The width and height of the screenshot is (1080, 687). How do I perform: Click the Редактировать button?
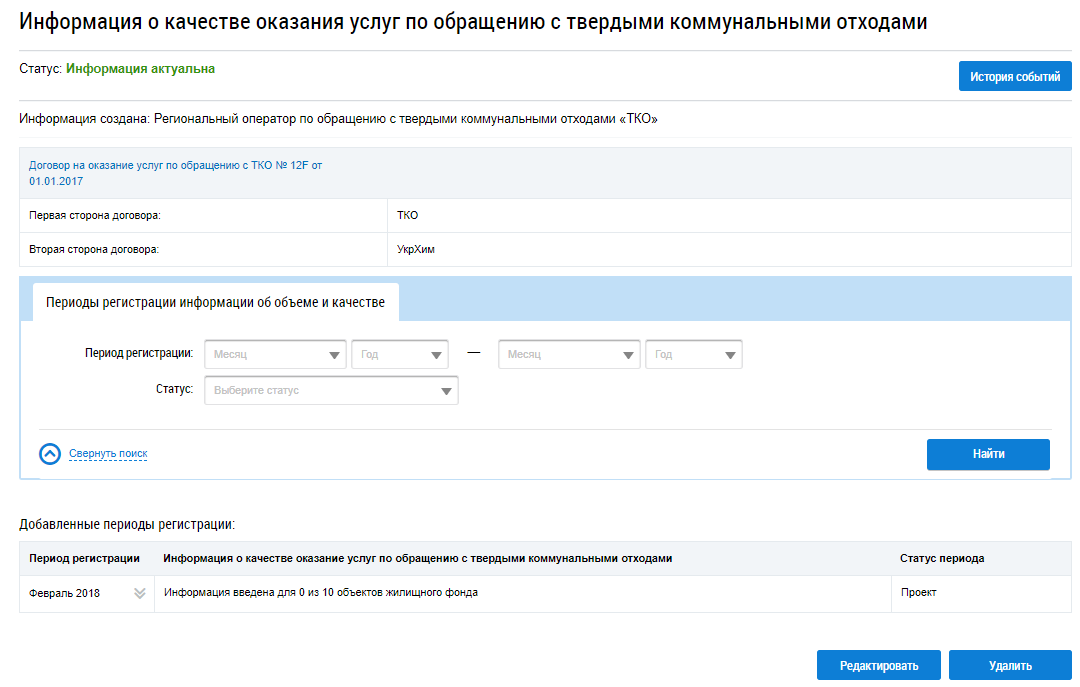(879, 666)
